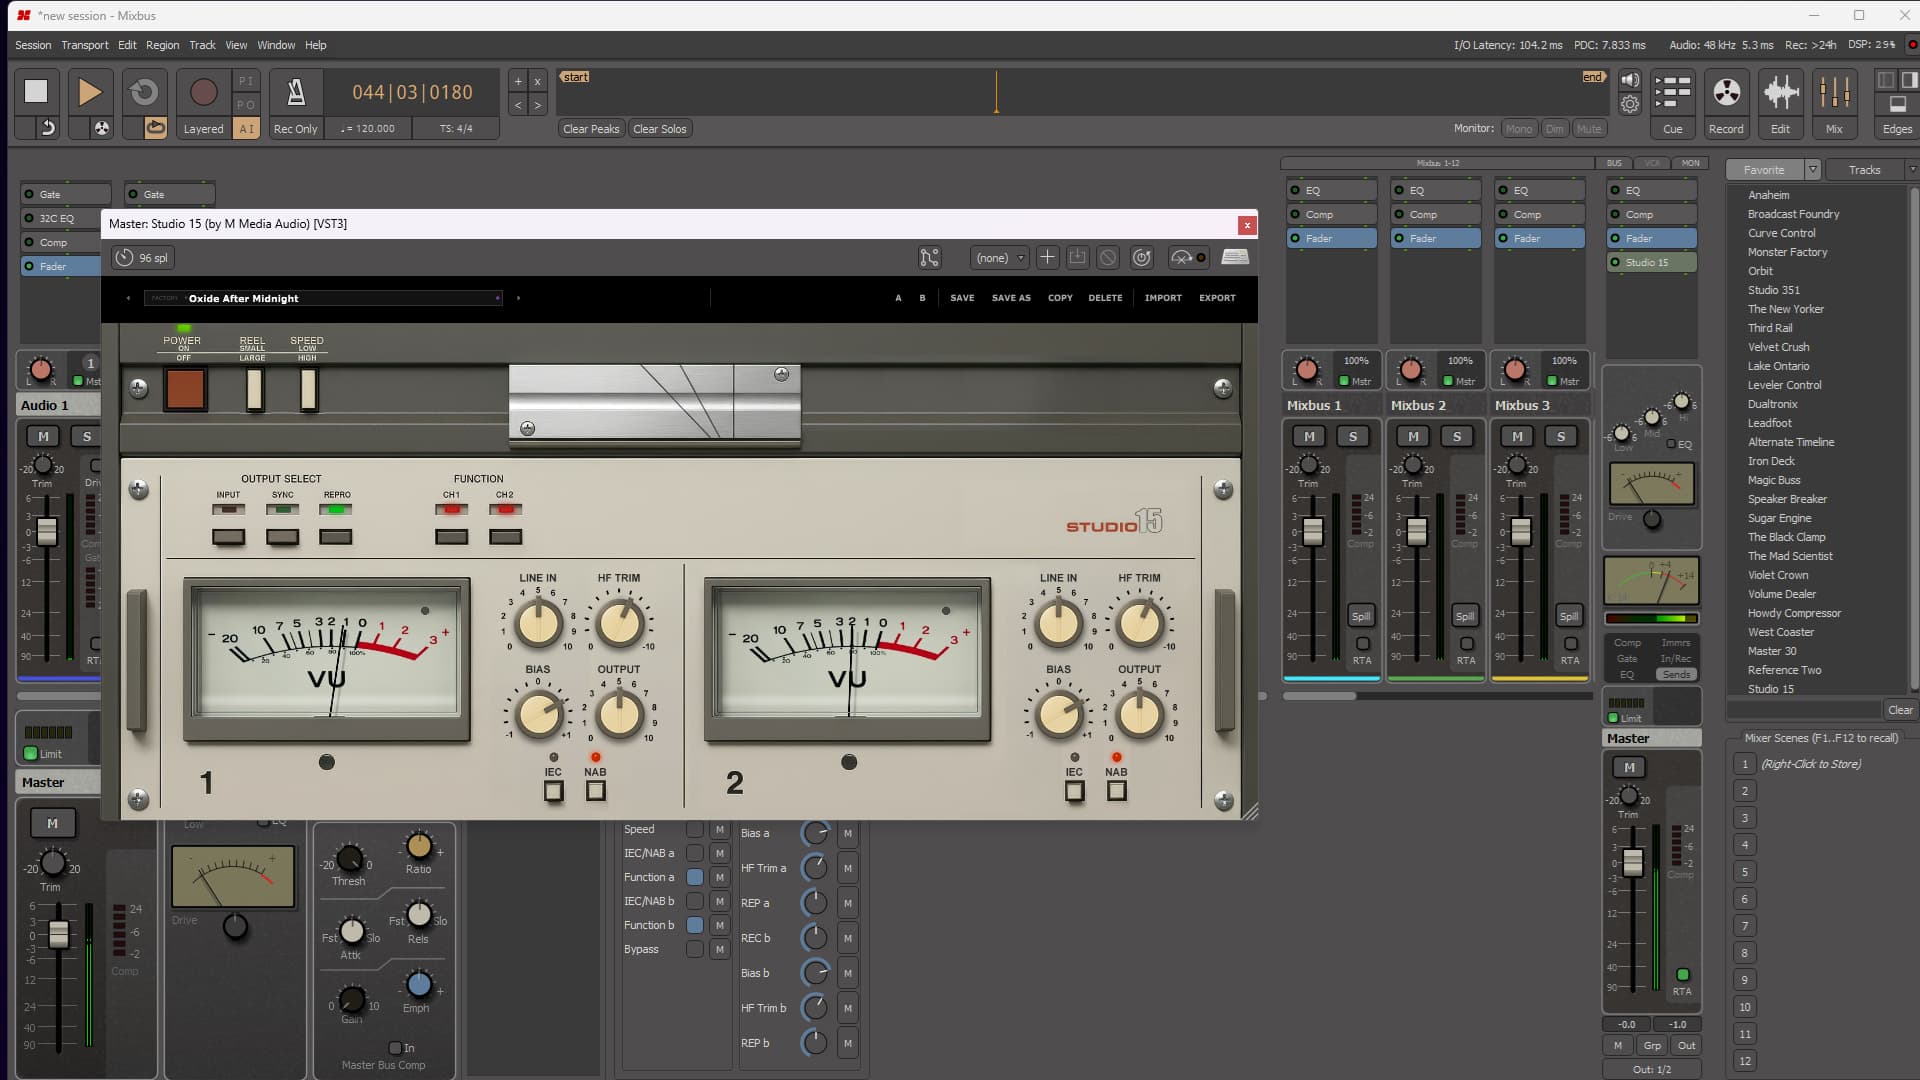Viewport: 1920px width, 1080px height.
Task: Toggle the CH1 function button
Action: tap(452, 537)
